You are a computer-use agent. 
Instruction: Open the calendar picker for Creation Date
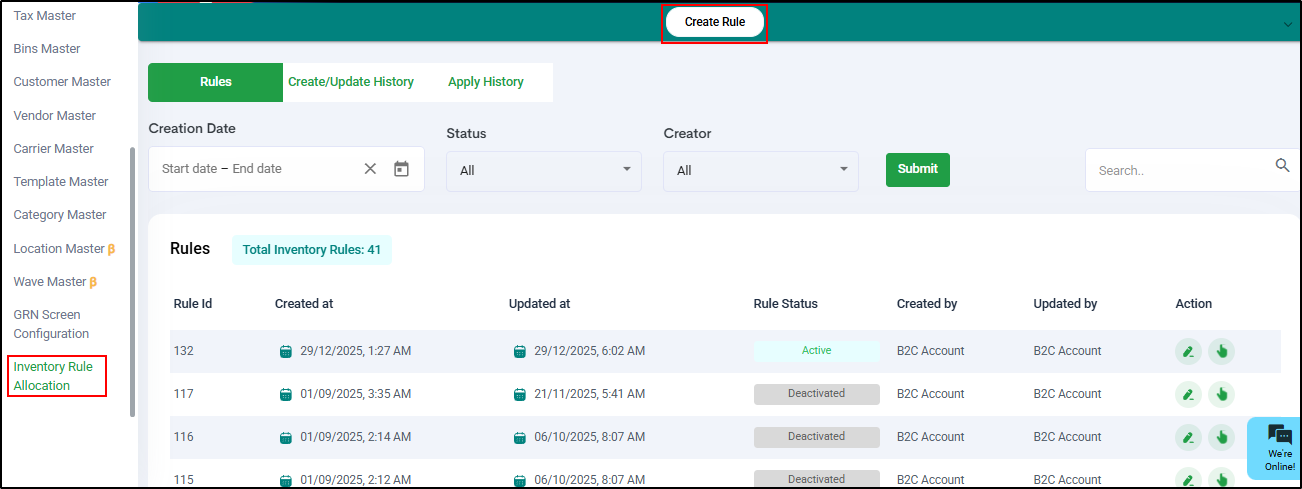[x=401, y=169]
